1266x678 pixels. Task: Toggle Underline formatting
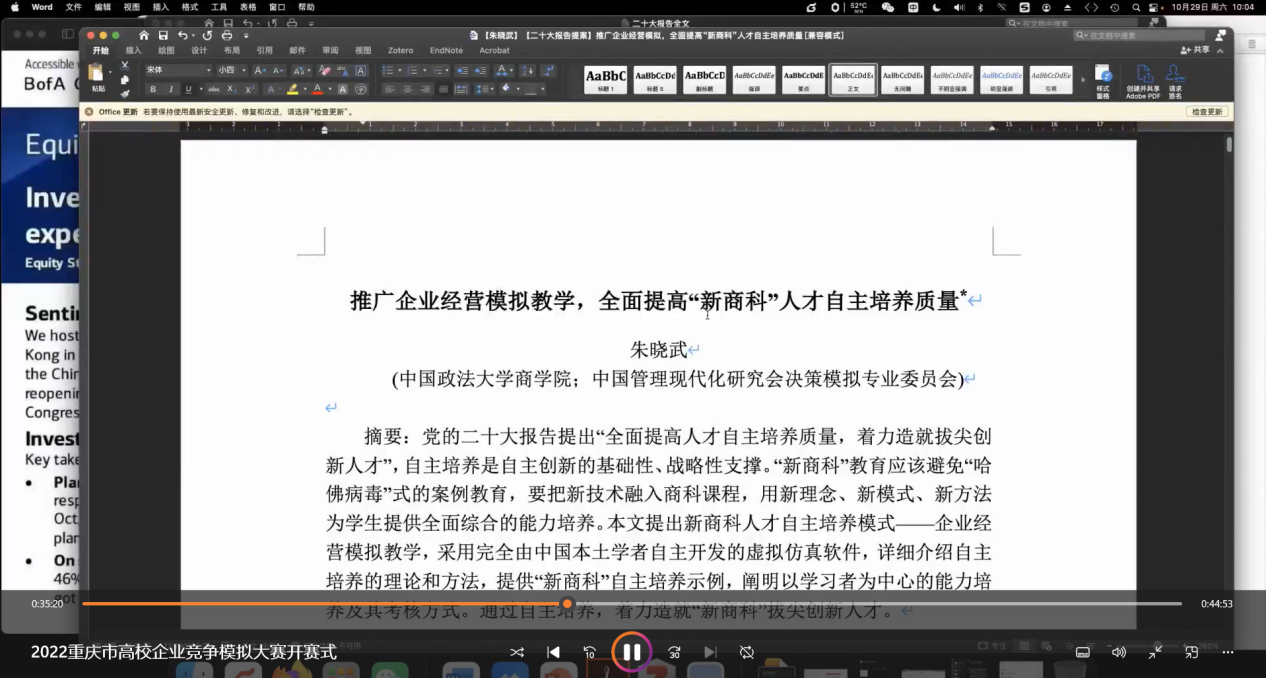coord(189,89)
